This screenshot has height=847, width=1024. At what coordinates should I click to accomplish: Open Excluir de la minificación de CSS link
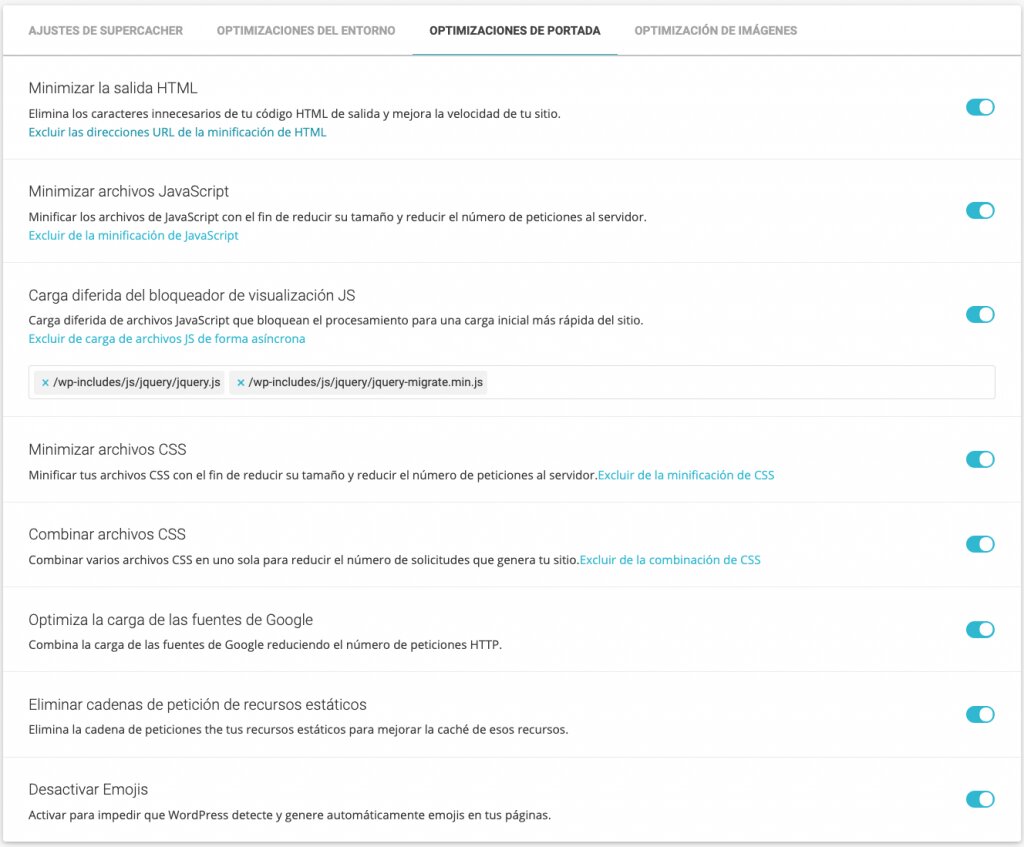[x=686, y=475]
